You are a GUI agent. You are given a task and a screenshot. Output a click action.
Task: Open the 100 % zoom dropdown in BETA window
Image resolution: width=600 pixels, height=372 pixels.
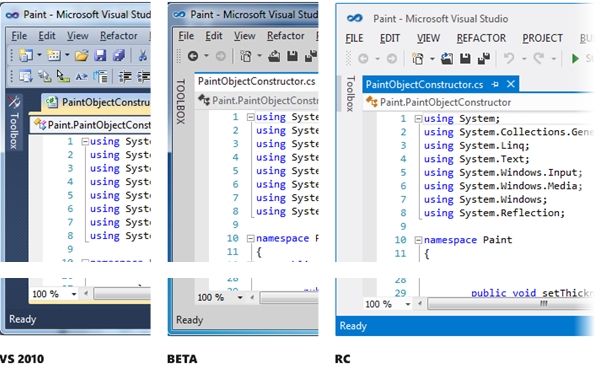coord(240,297)
